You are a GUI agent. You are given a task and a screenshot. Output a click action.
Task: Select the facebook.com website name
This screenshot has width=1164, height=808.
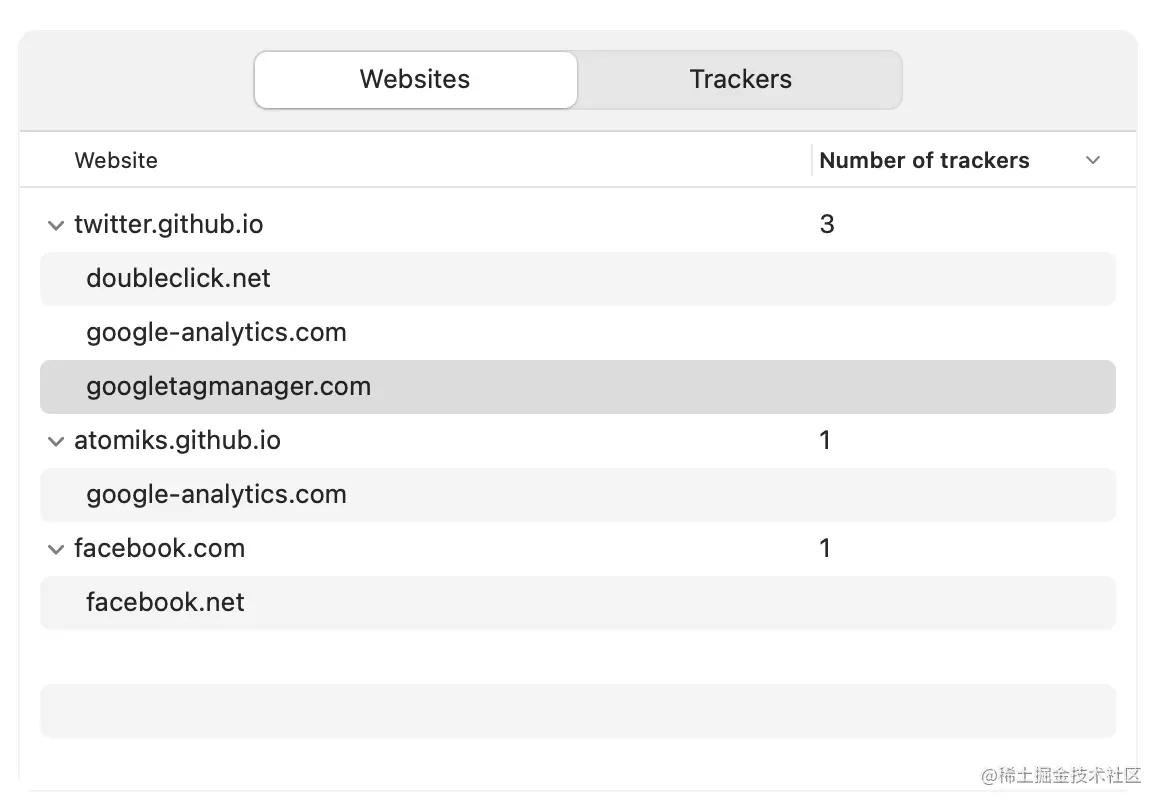click(160, 548)
